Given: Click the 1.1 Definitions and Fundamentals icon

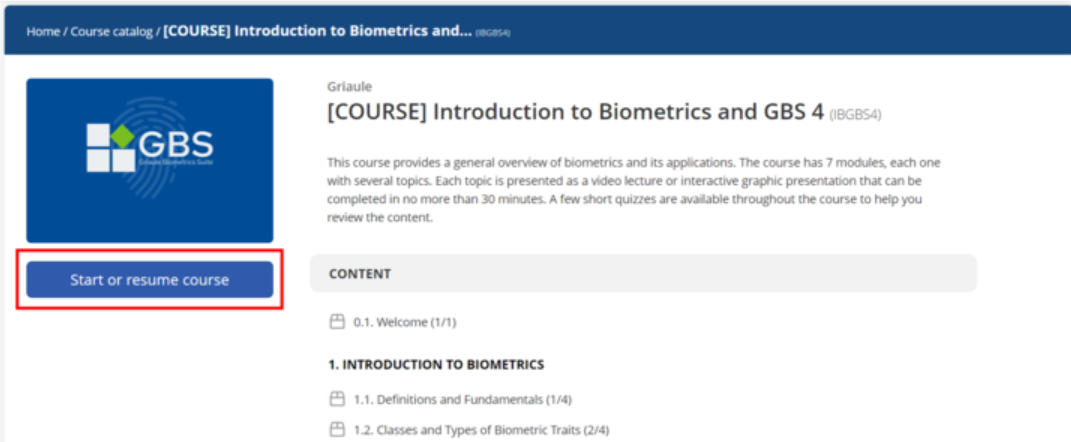Looking at the screenshot, I should 336,399.
